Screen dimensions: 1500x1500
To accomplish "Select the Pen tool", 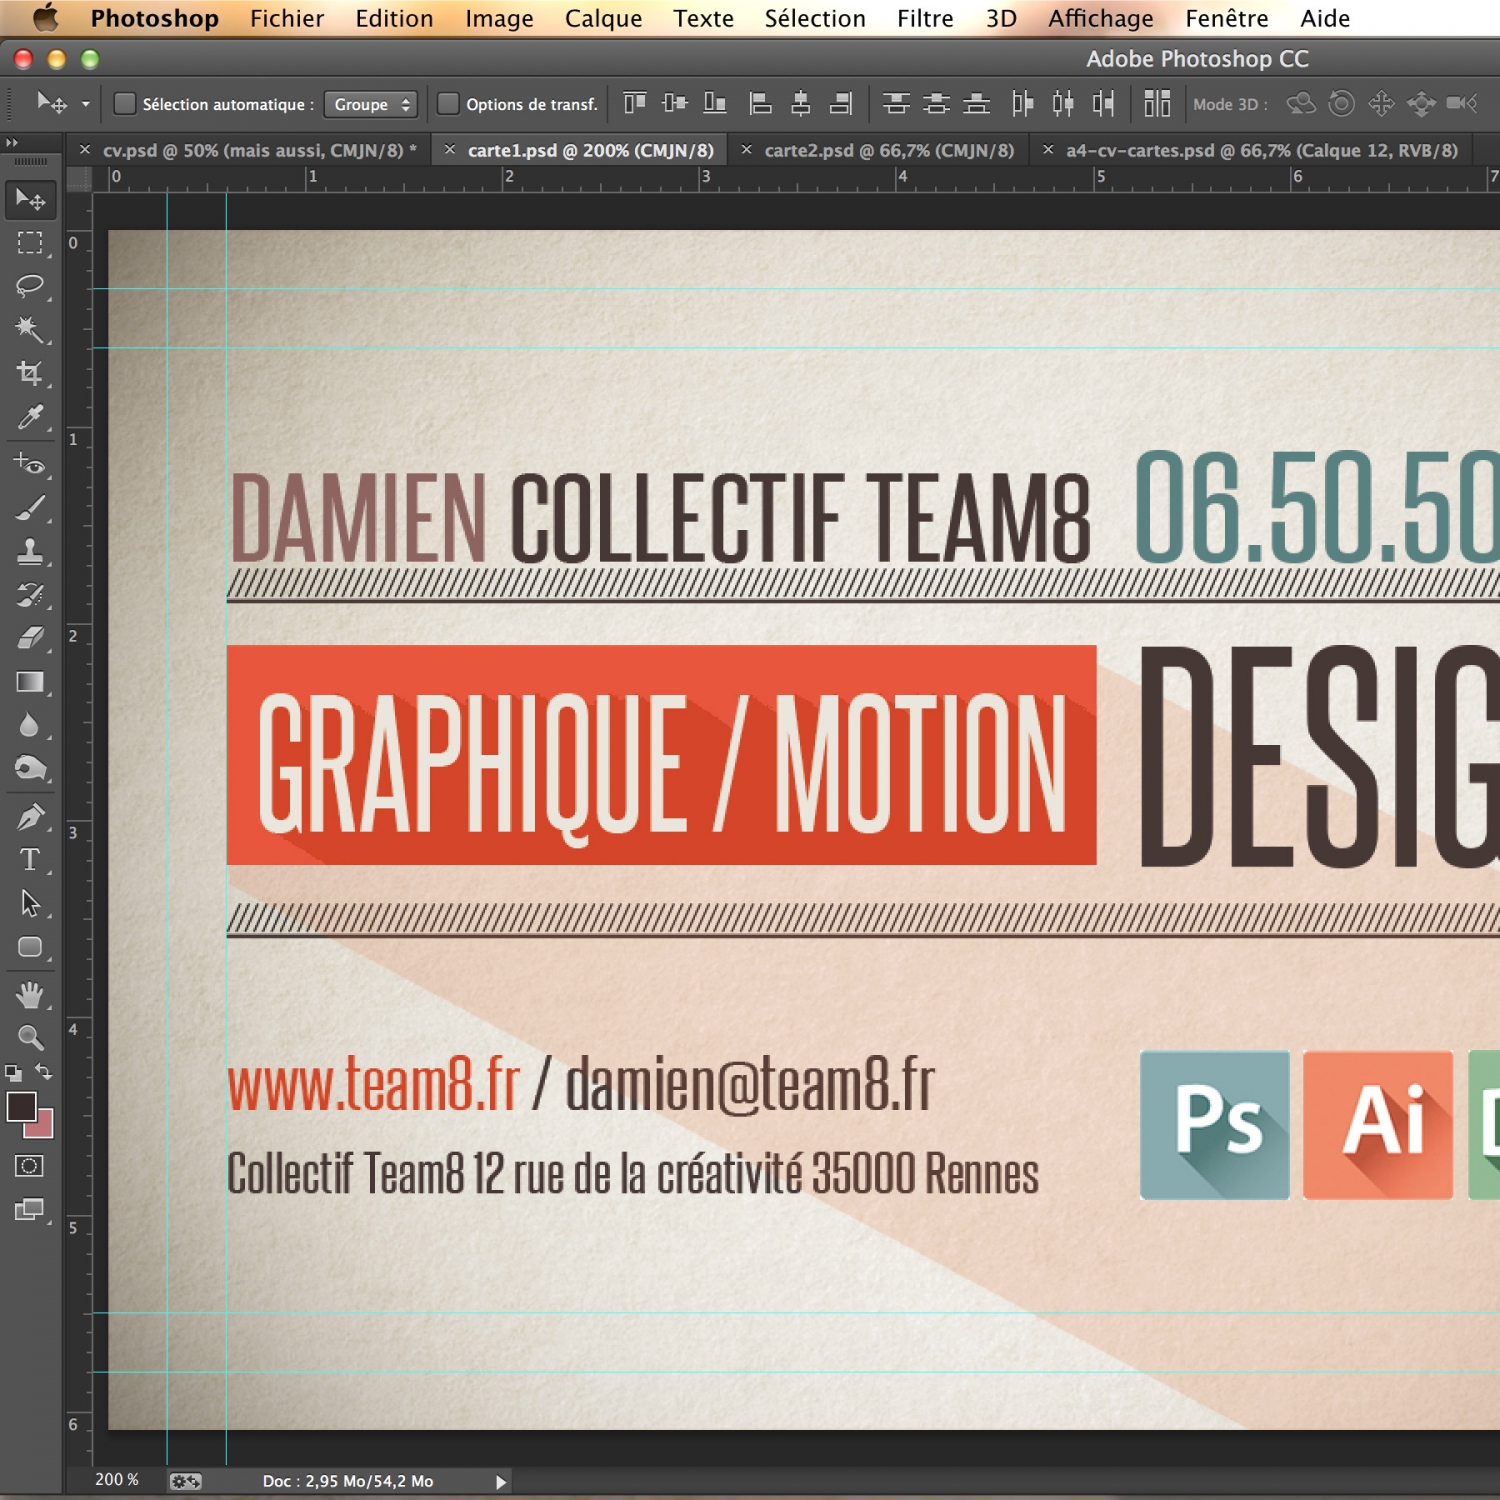I will point(30,817).
